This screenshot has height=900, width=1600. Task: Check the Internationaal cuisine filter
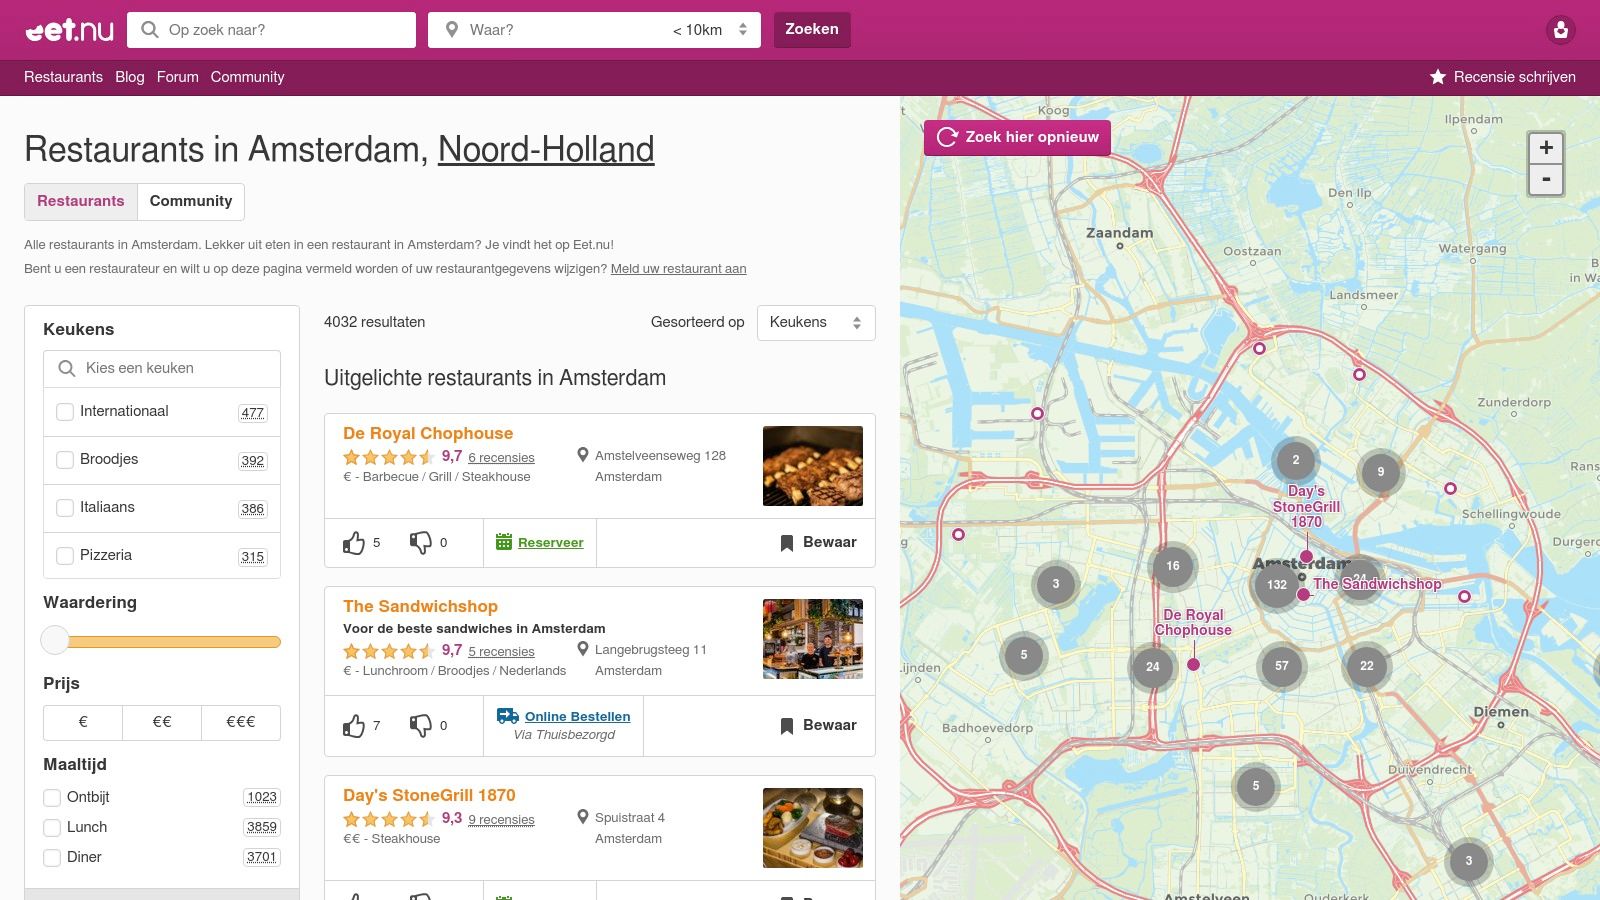point(65,412)
